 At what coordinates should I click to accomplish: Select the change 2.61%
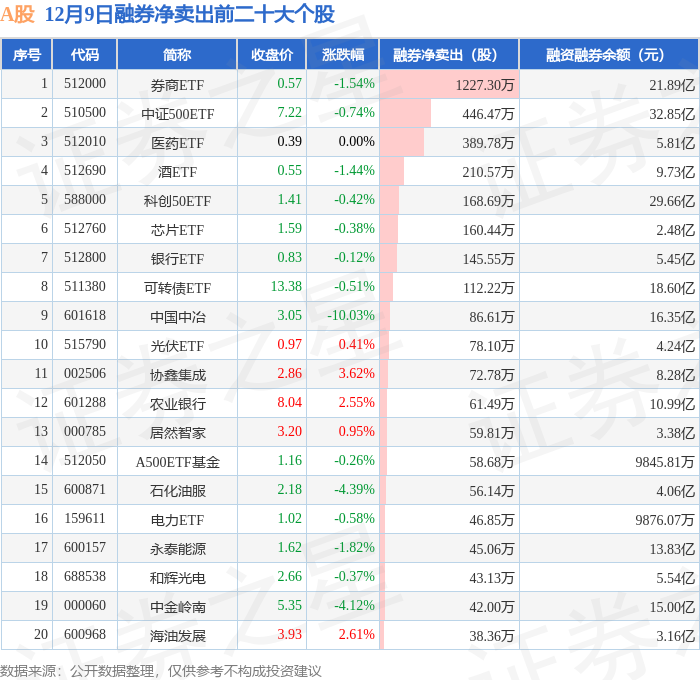[x=356, y=635]
